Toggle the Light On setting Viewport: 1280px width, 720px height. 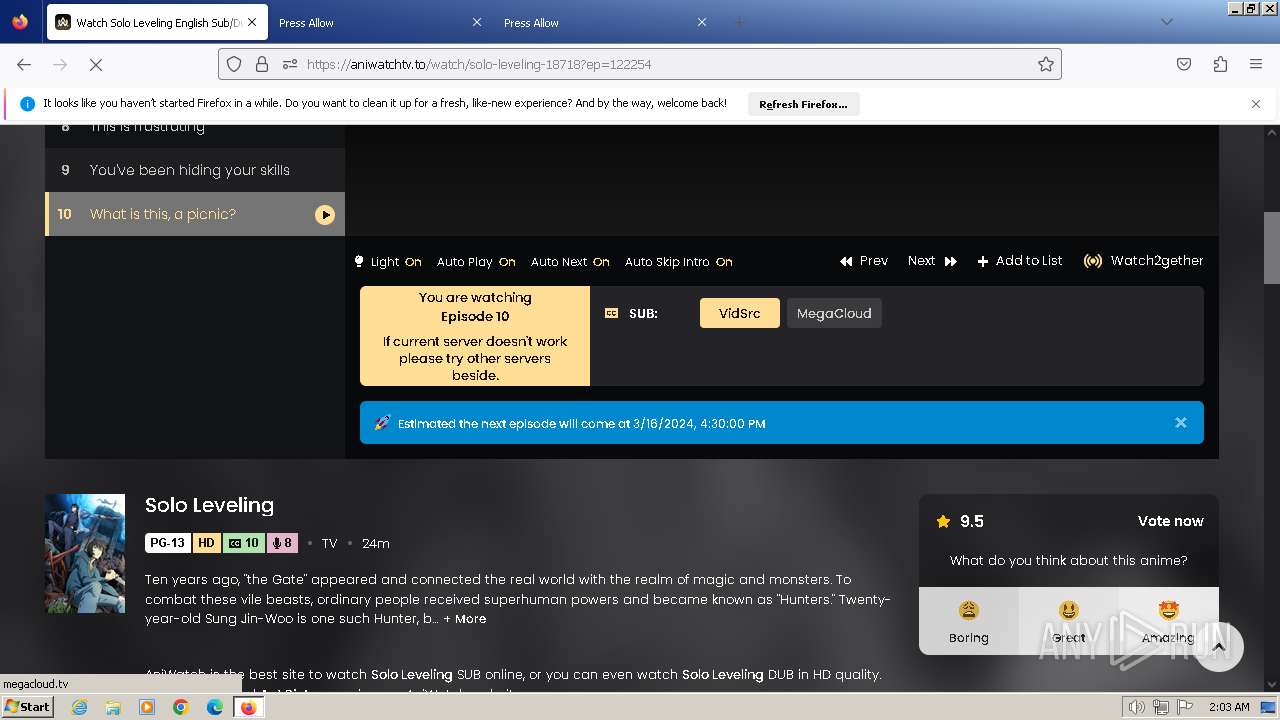388,262
